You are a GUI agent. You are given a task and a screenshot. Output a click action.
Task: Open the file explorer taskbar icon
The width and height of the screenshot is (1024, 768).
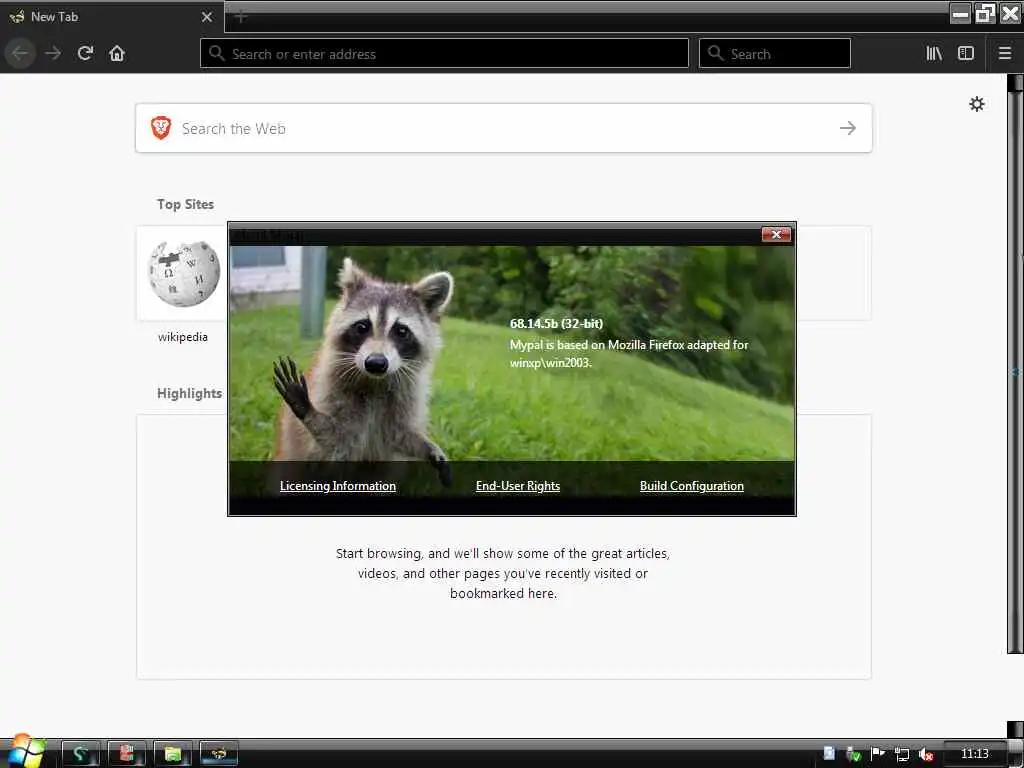pos(172,754)
